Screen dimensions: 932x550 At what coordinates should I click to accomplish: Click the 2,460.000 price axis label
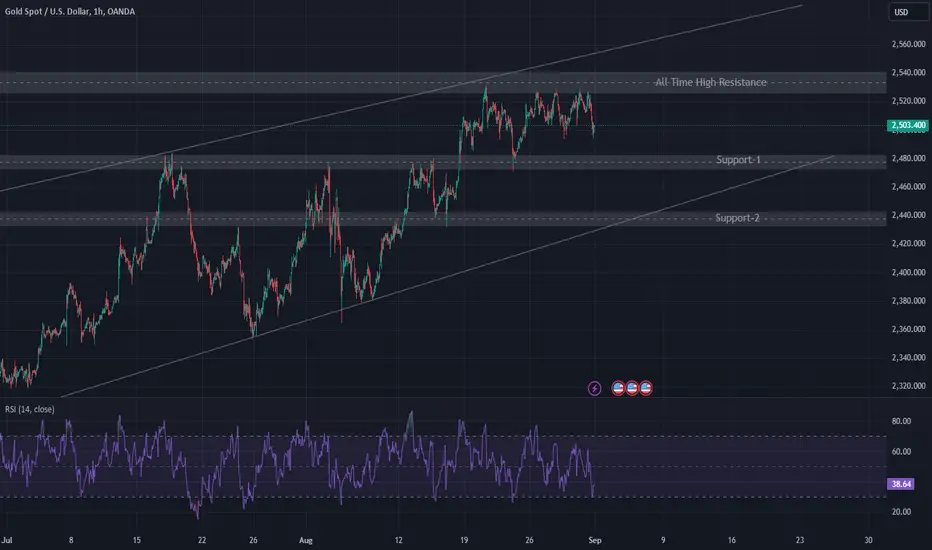click(x=908, y=187)
